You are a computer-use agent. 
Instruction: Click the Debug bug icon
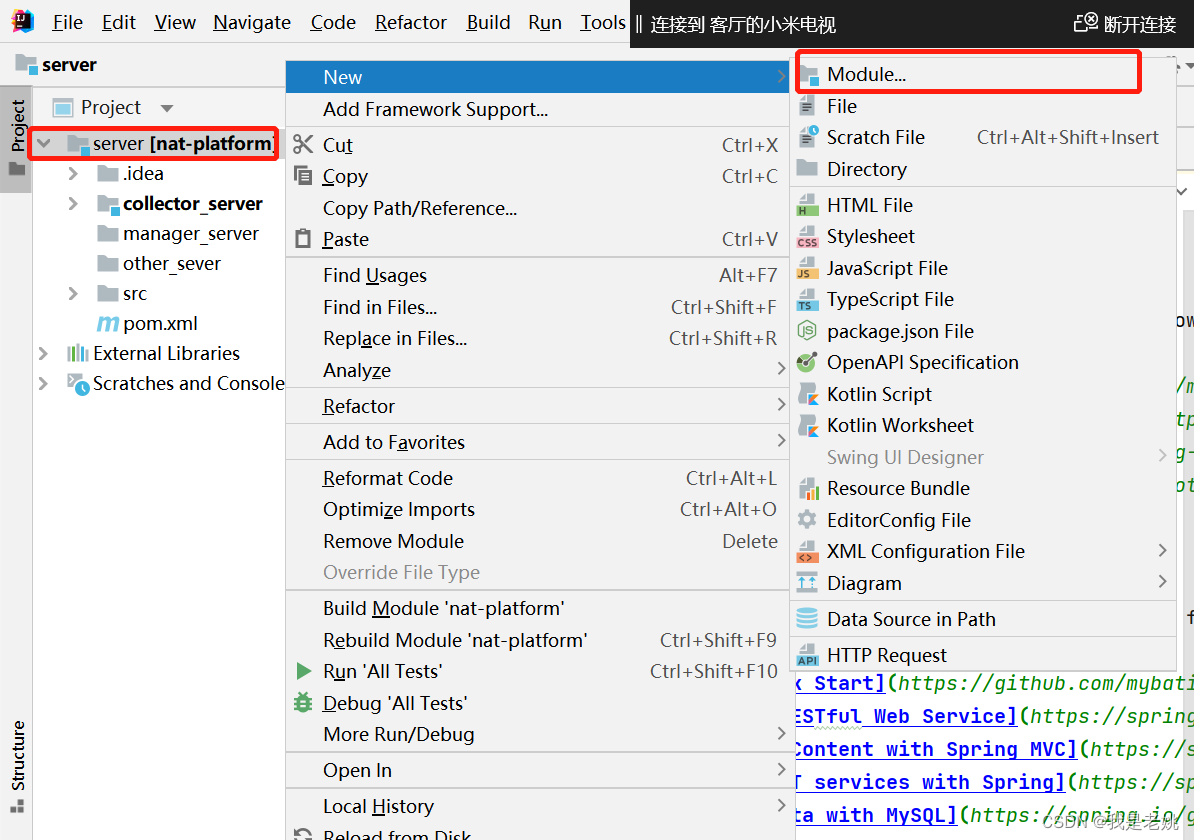(303, 702)
